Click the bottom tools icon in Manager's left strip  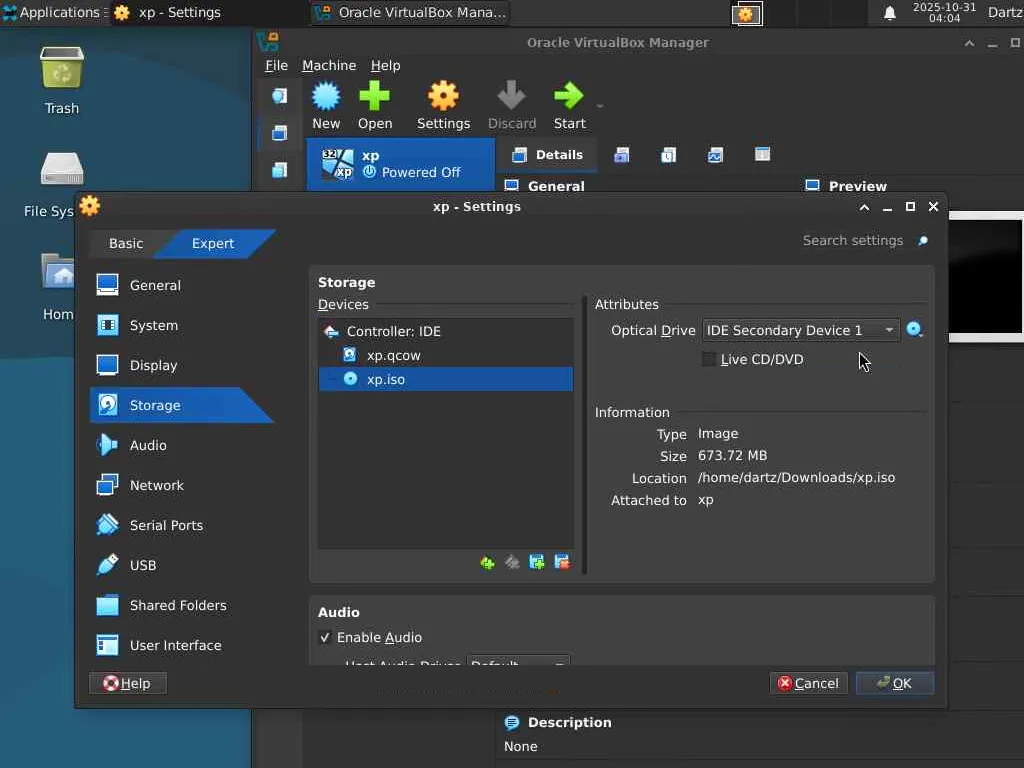[x=280, y=170]
